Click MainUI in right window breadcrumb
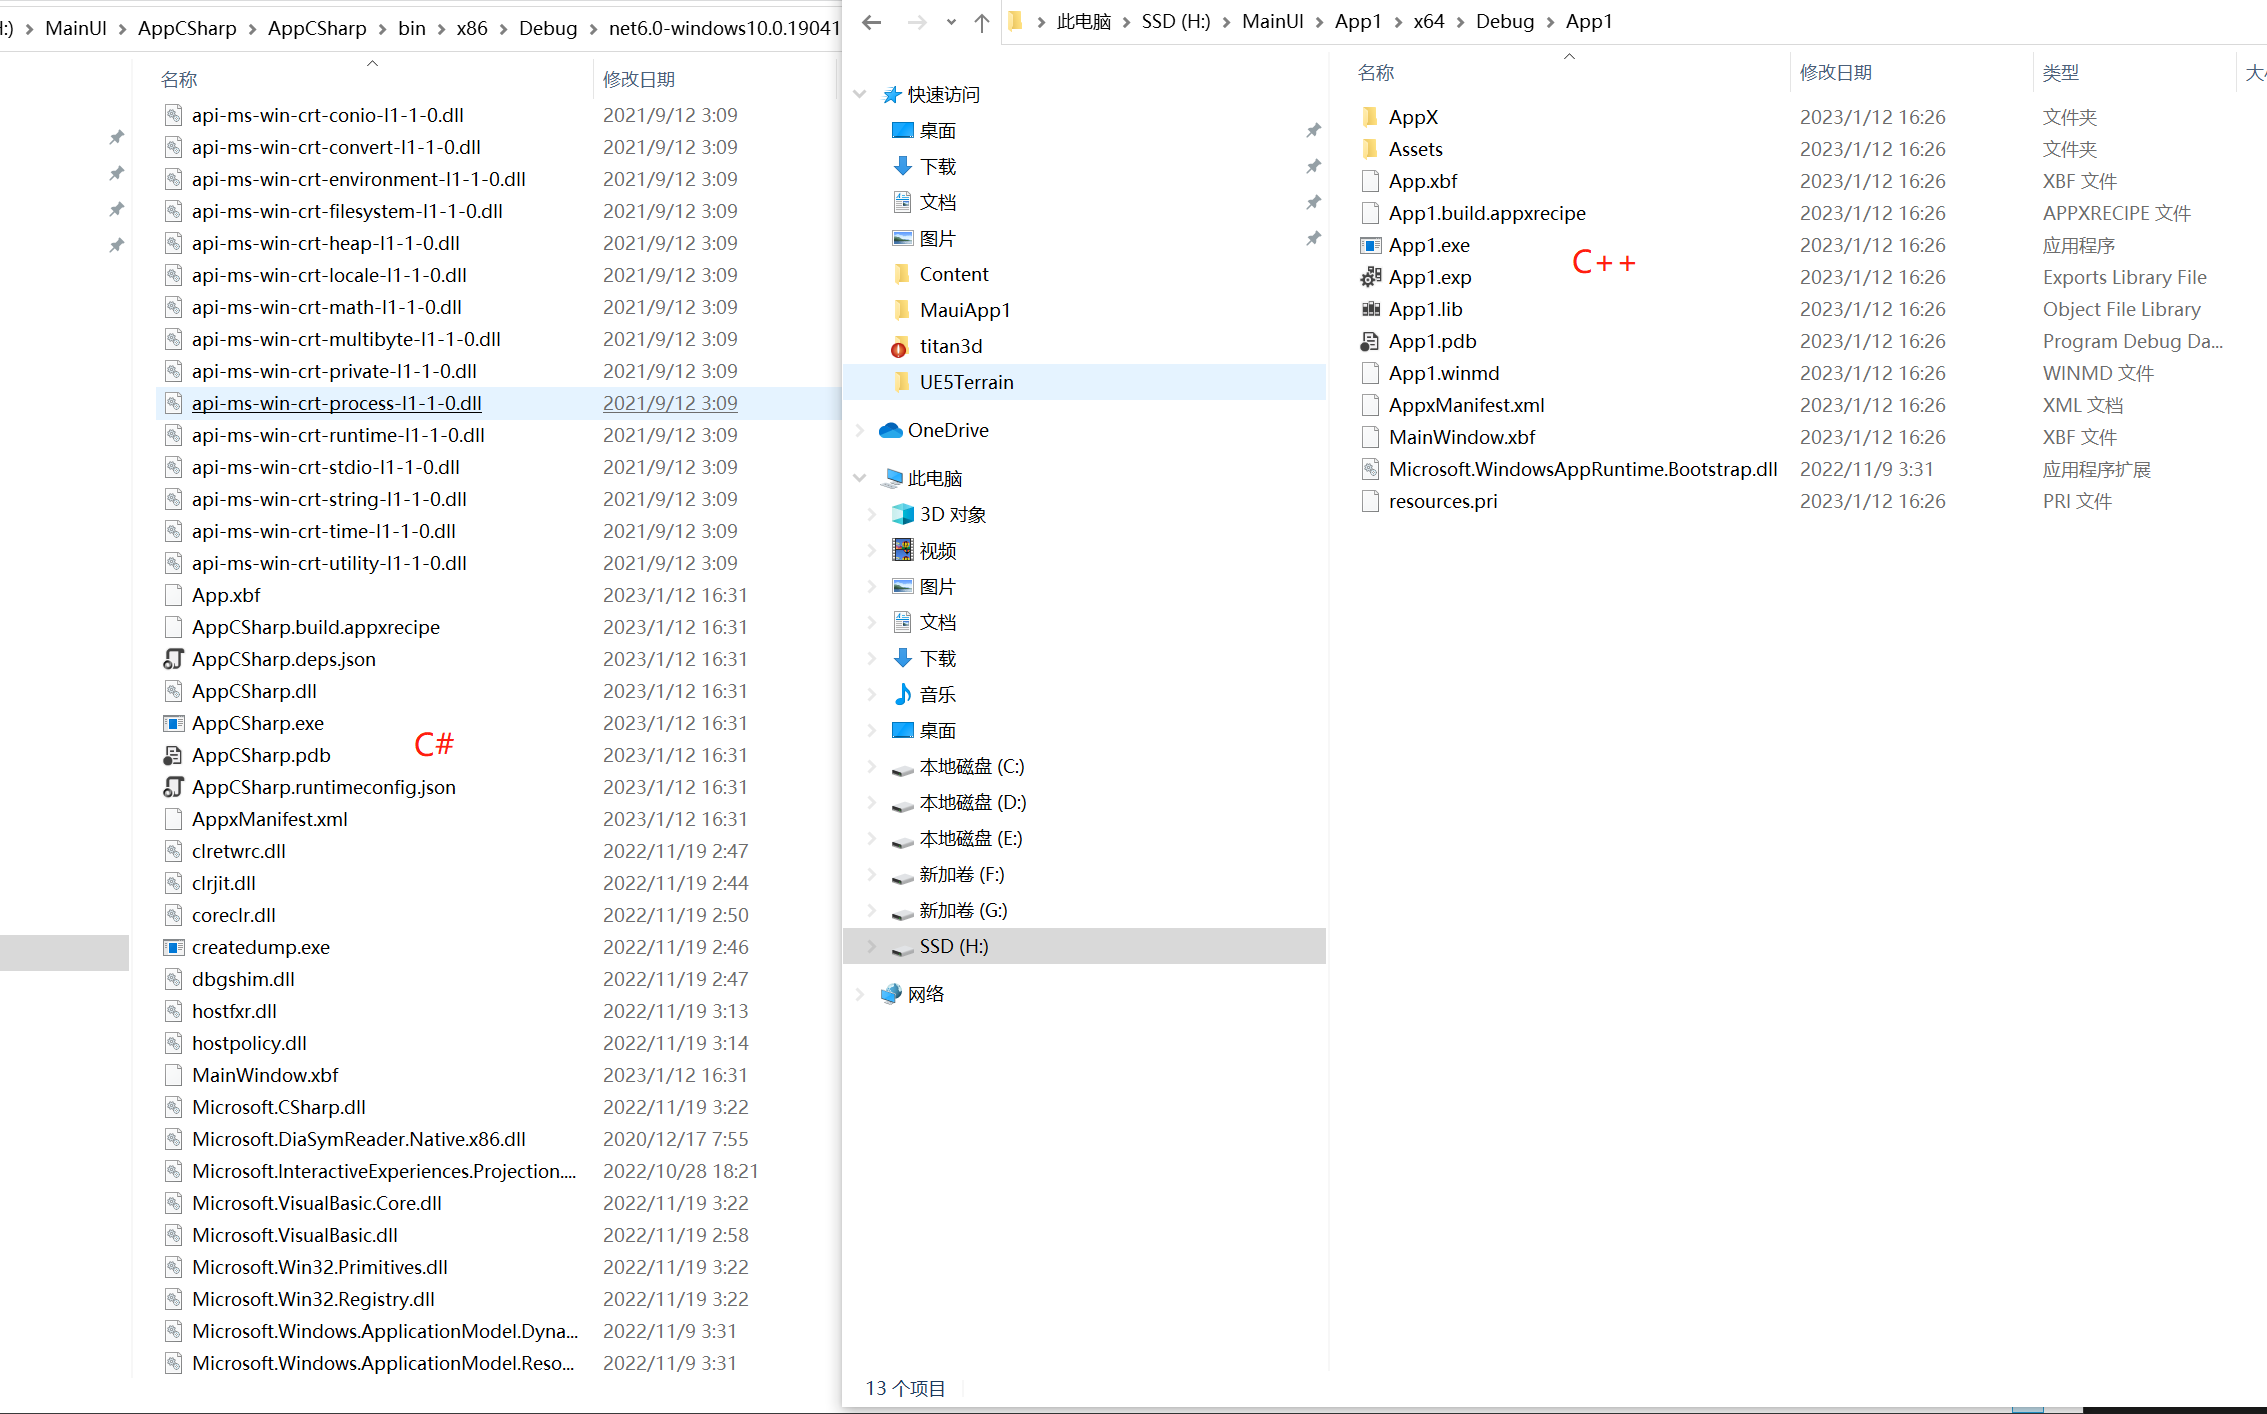This screenshot has width=2267, height=1414. 1273,22
